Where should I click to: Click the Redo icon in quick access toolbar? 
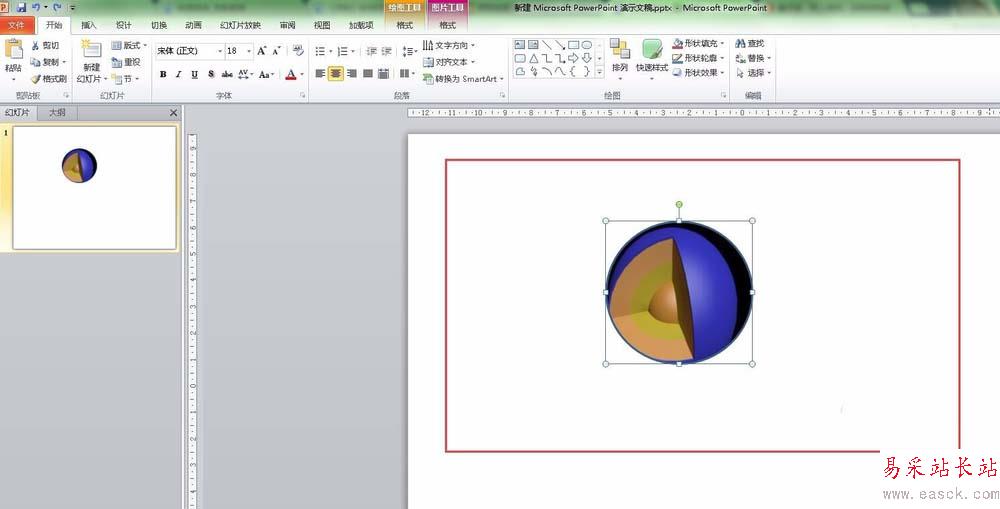tap(57, 7)
